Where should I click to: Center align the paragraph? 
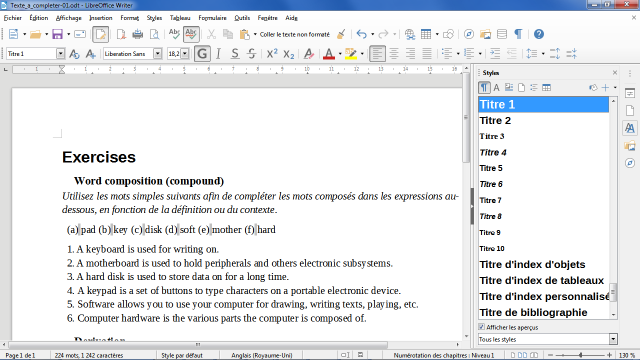tap(394, 54)
